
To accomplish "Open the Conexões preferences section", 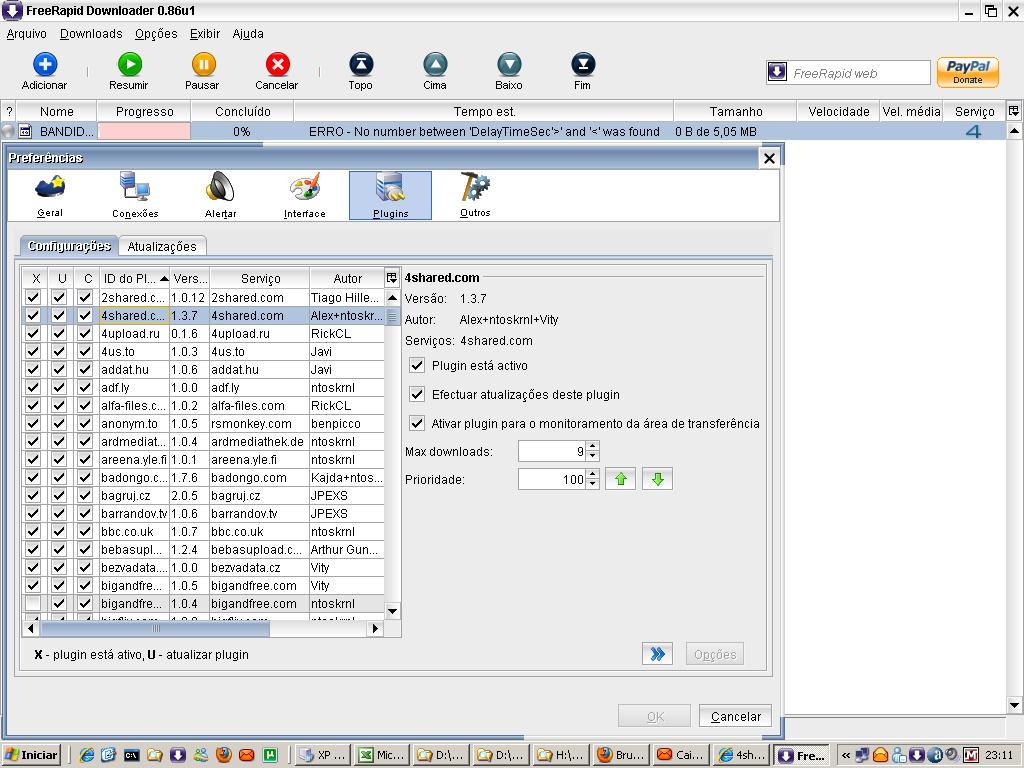I will [135, 194].
